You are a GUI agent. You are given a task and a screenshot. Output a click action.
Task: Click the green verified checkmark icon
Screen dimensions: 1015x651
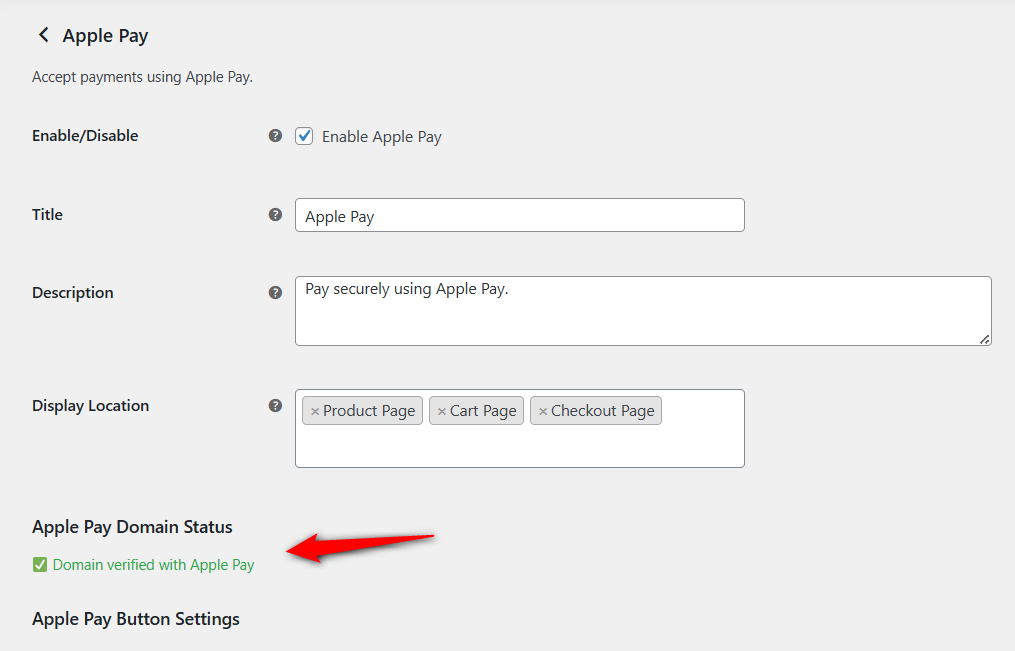40,565
